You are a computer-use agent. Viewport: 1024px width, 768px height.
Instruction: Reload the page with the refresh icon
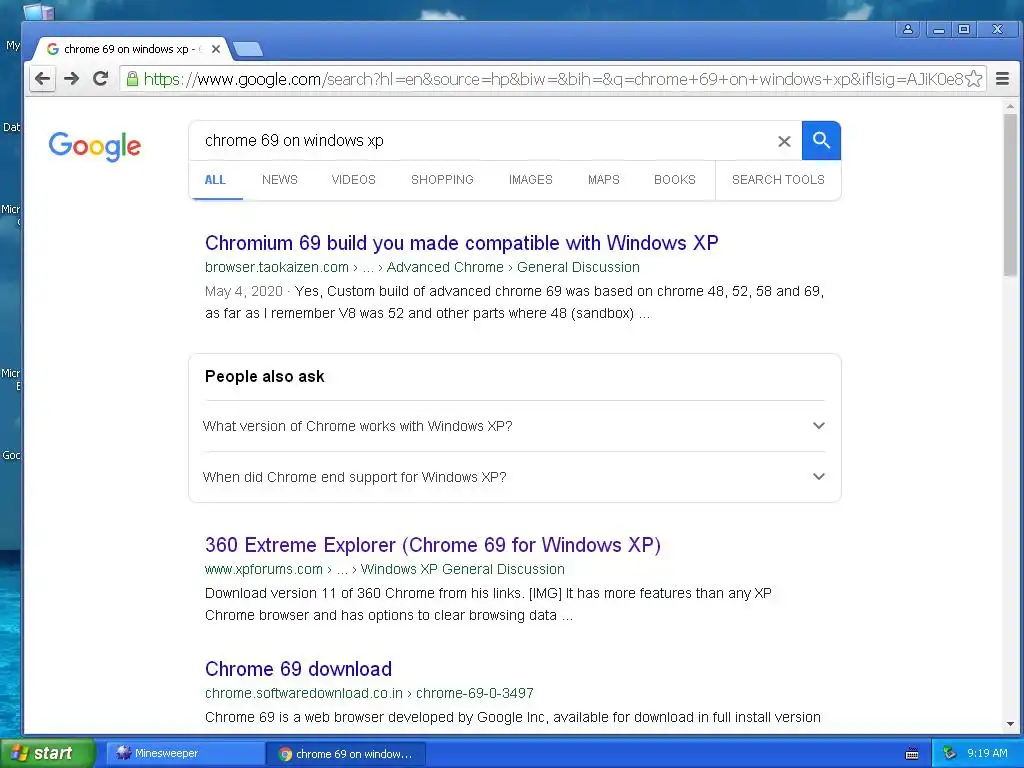100,79
